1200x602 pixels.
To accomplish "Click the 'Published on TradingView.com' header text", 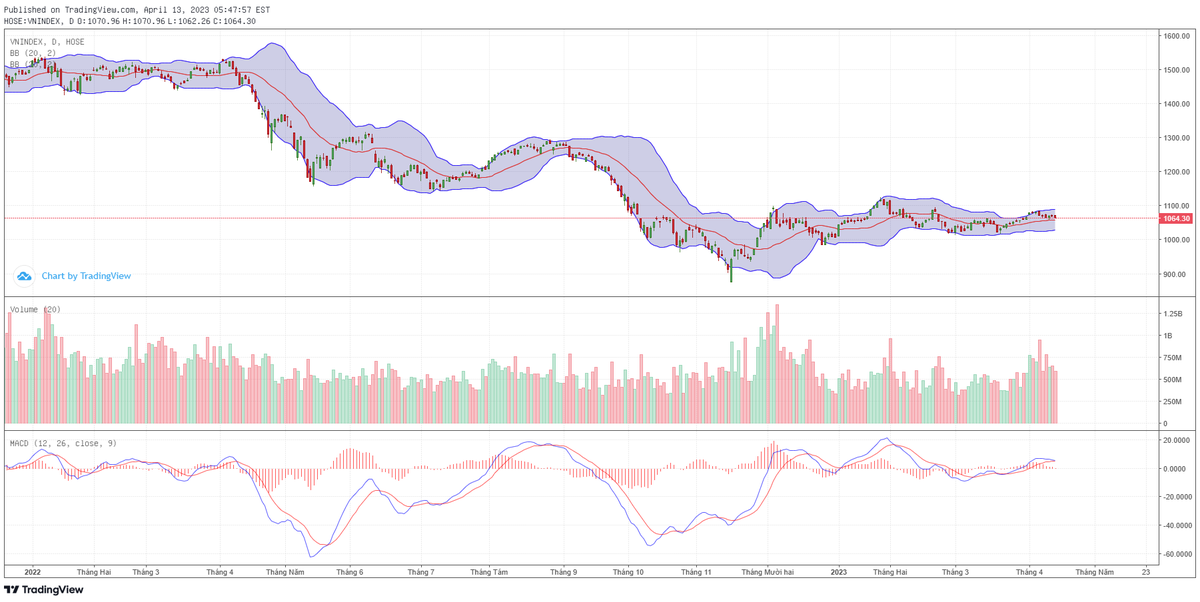I will [70, 9].
